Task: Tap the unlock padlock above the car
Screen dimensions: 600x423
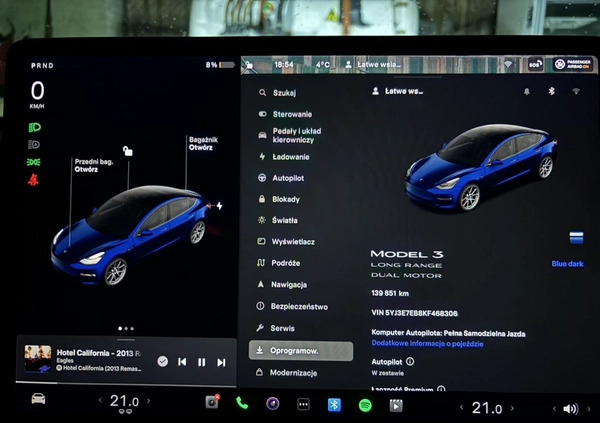Action: (x=128, y=151)
